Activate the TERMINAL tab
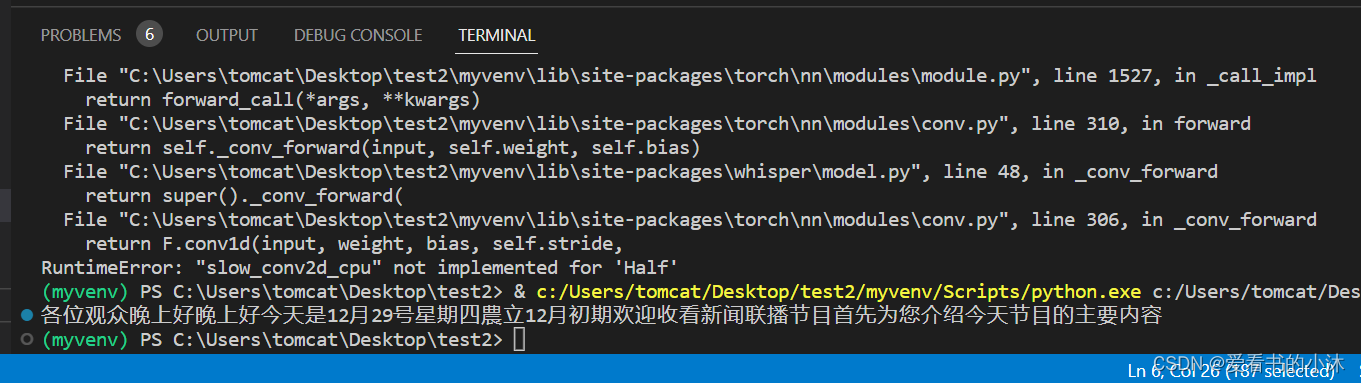Viewport: 1361px width, 383px height. point(497,35)
